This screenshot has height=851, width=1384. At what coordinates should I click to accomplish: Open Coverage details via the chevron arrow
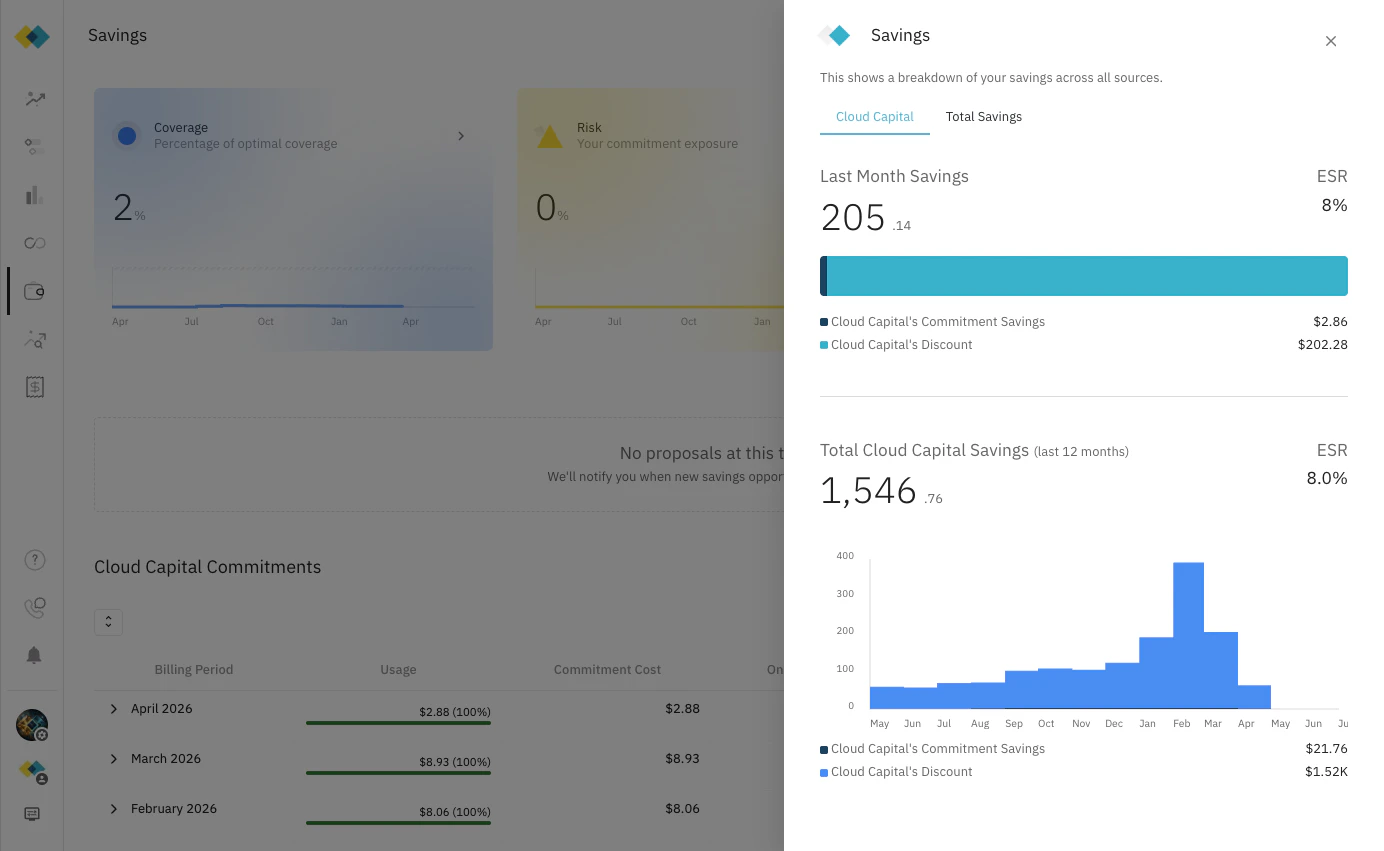click(x=461, y=136)
